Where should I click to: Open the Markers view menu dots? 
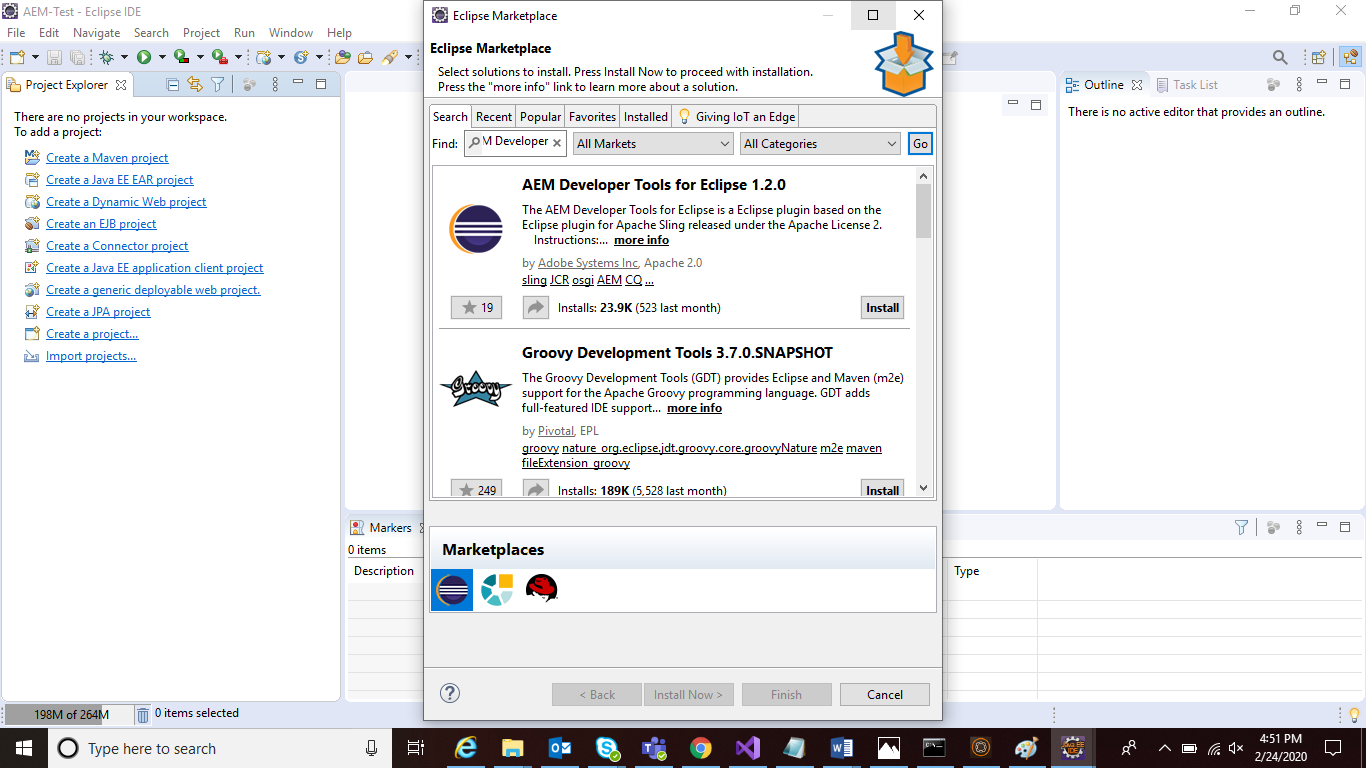pyautogui.click(x=1299, y=527)
